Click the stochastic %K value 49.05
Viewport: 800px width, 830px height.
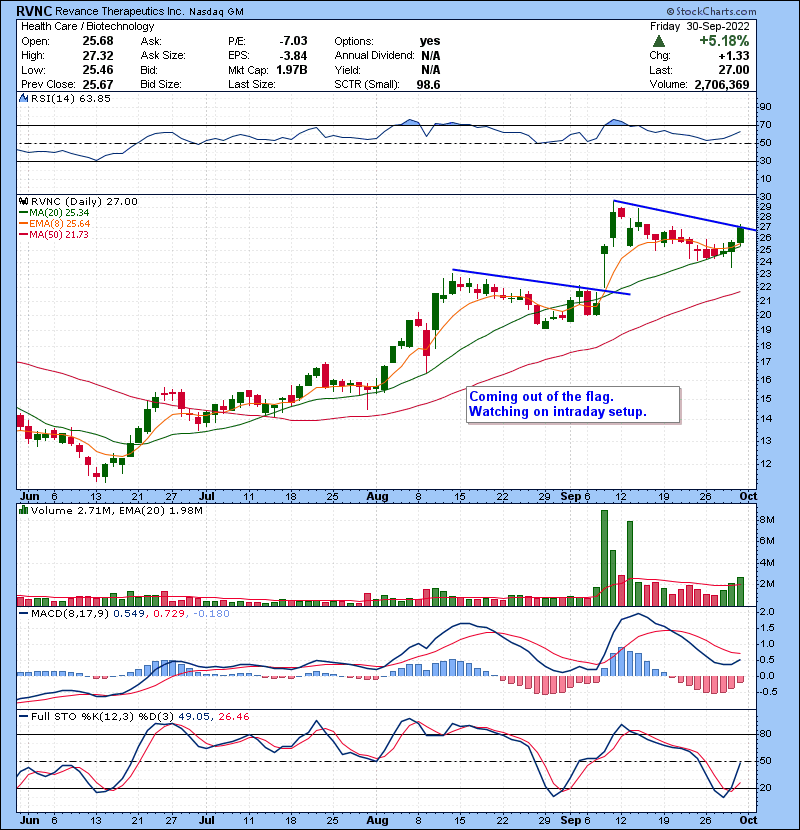193,717
